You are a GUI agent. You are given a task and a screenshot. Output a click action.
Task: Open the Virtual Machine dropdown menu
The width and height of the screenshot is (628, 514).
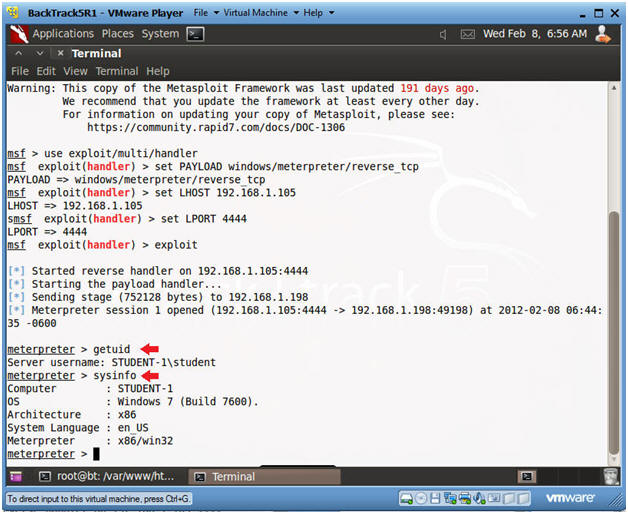[261, 13]
